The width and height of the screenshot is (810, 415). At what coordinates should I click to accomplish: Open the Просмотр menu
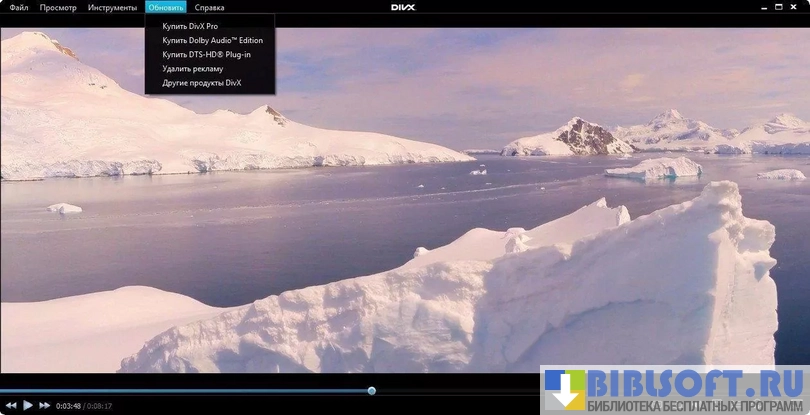[58, 7]
